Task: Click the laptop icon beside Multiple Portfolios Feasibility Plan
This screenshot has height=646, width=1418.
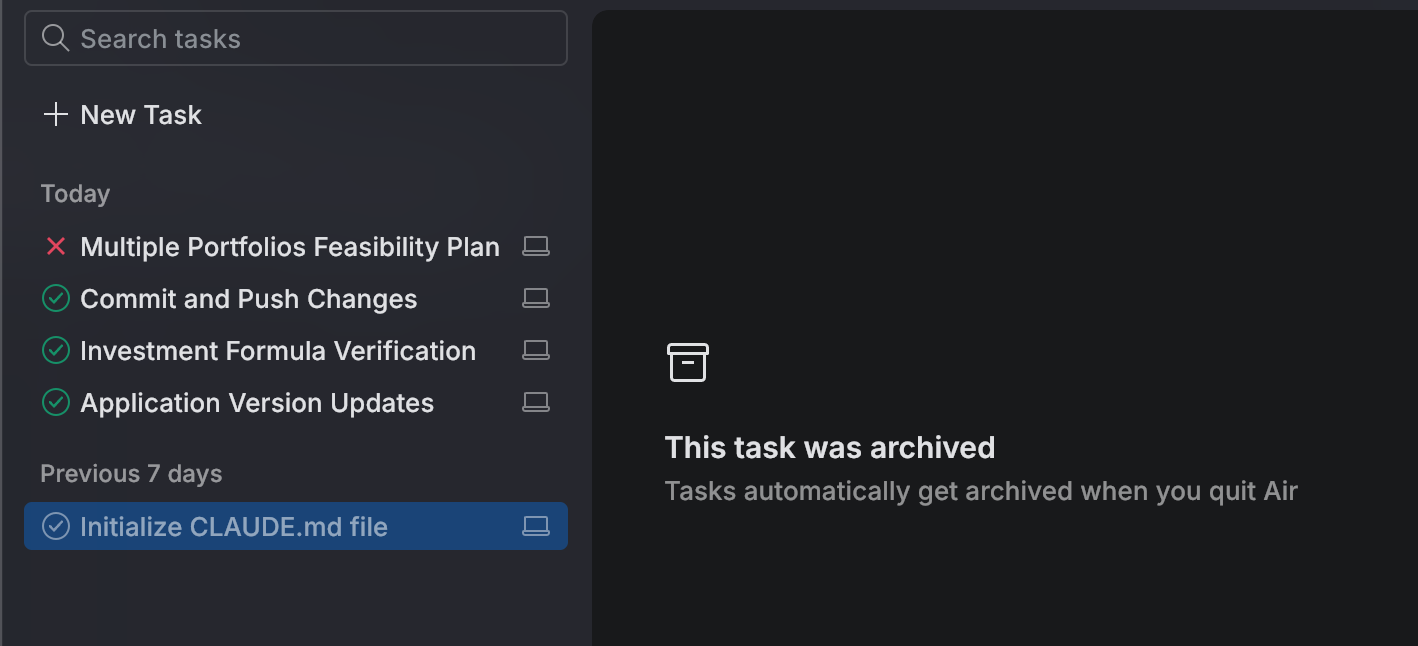Action: click(535, 246)
